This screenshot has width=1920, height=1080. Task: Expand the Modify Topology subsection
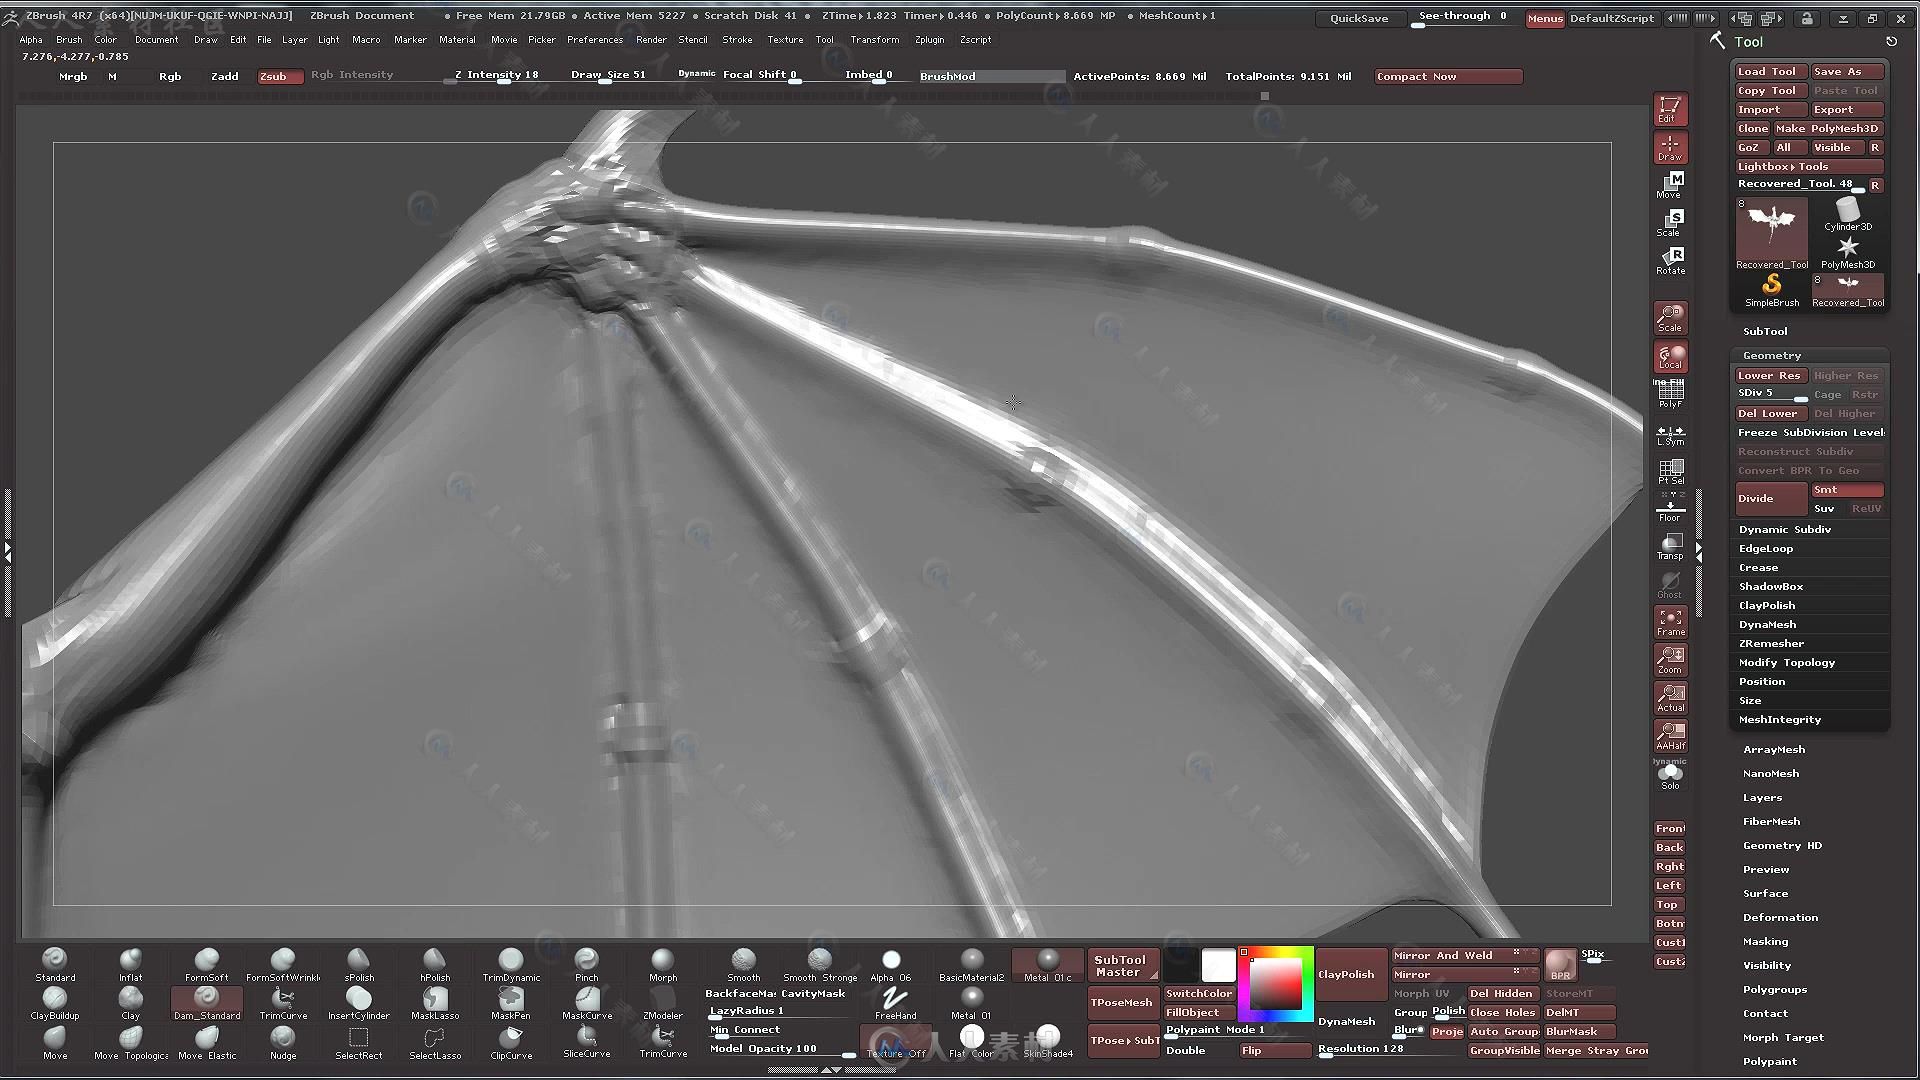pos(1787,662)
